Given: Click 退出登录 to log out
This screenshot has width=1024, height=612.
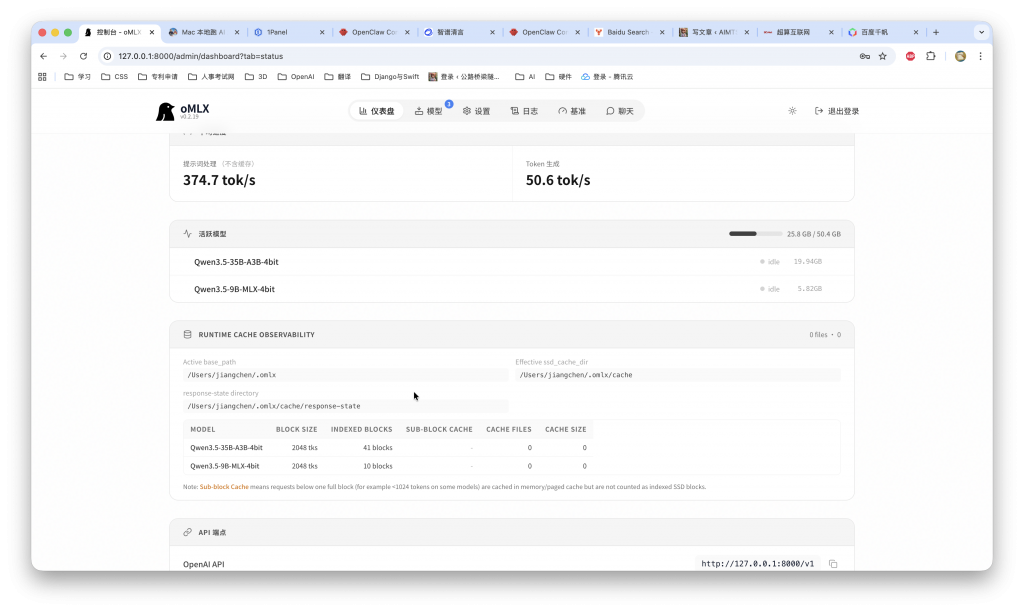Looking at the screenshot, I should click(837, 111).
